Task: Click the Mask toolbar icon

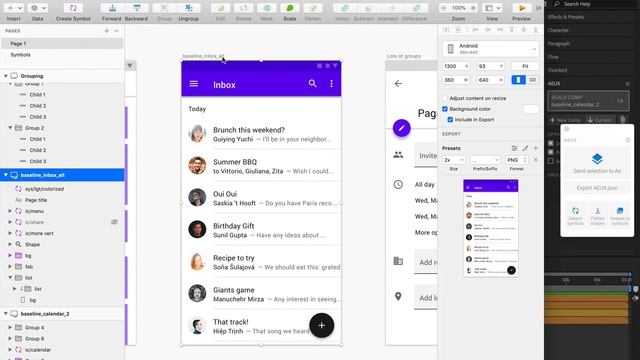Action: click(267, 8)
